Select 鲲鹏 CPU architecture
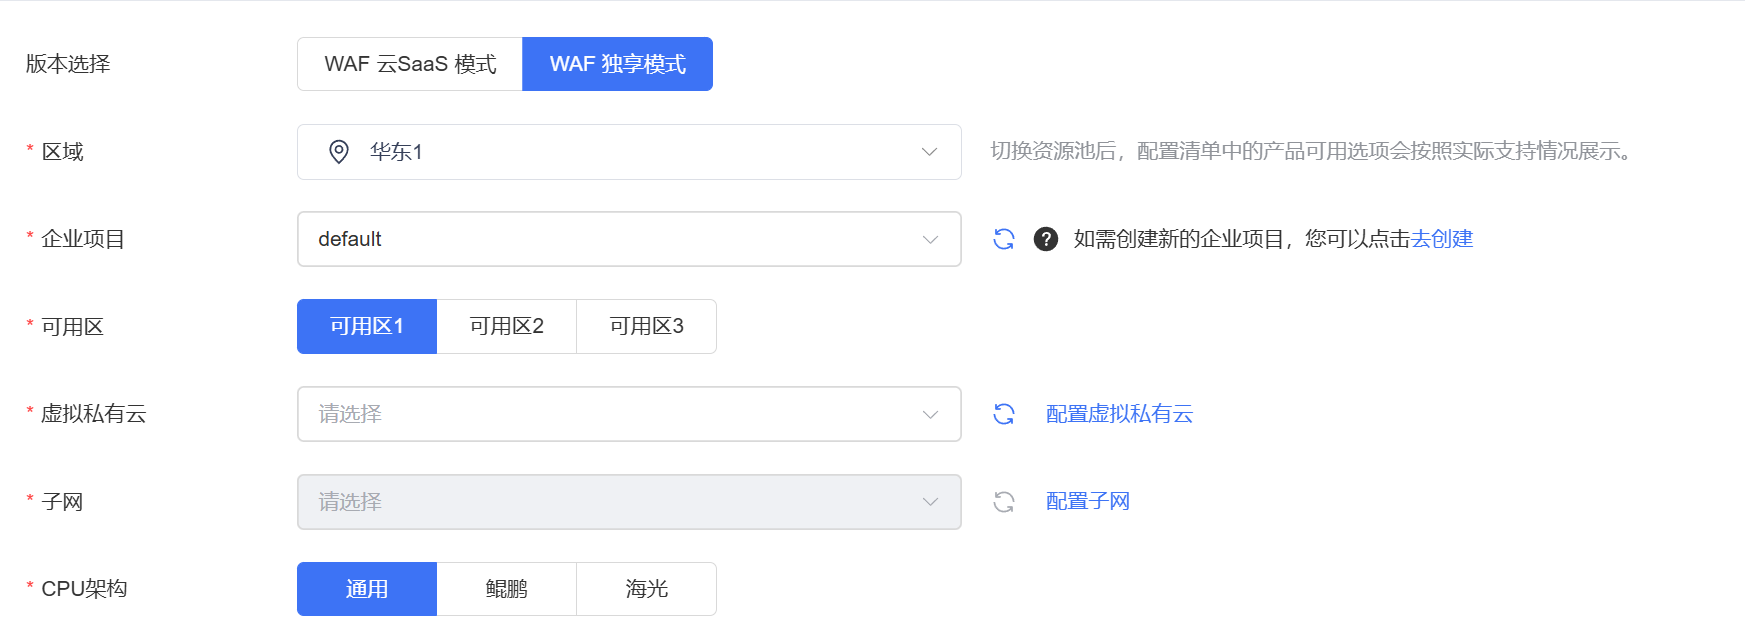The image size is (1745, 633). [x=507, y=589]
